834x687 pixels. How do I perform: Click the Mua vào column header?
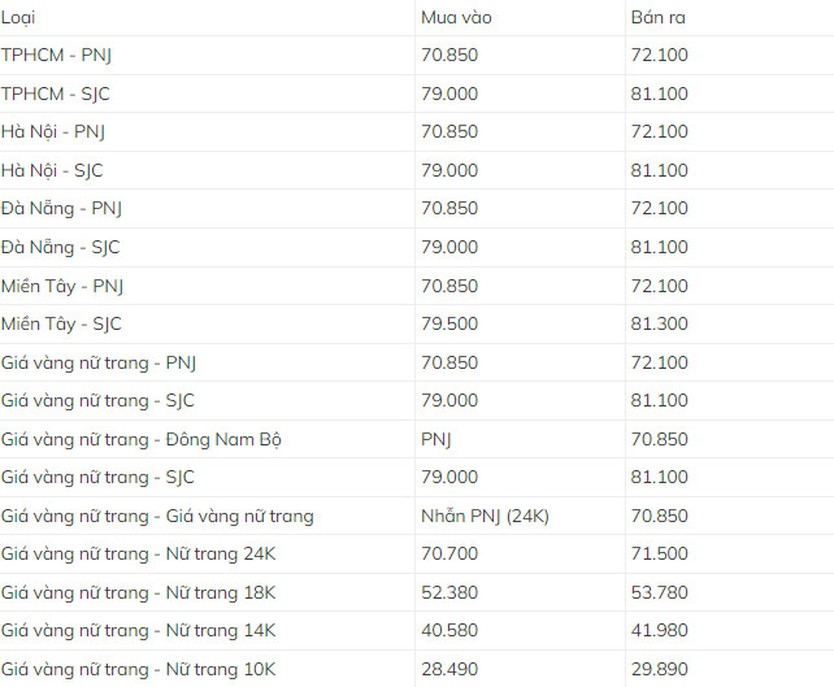(456, 18)
